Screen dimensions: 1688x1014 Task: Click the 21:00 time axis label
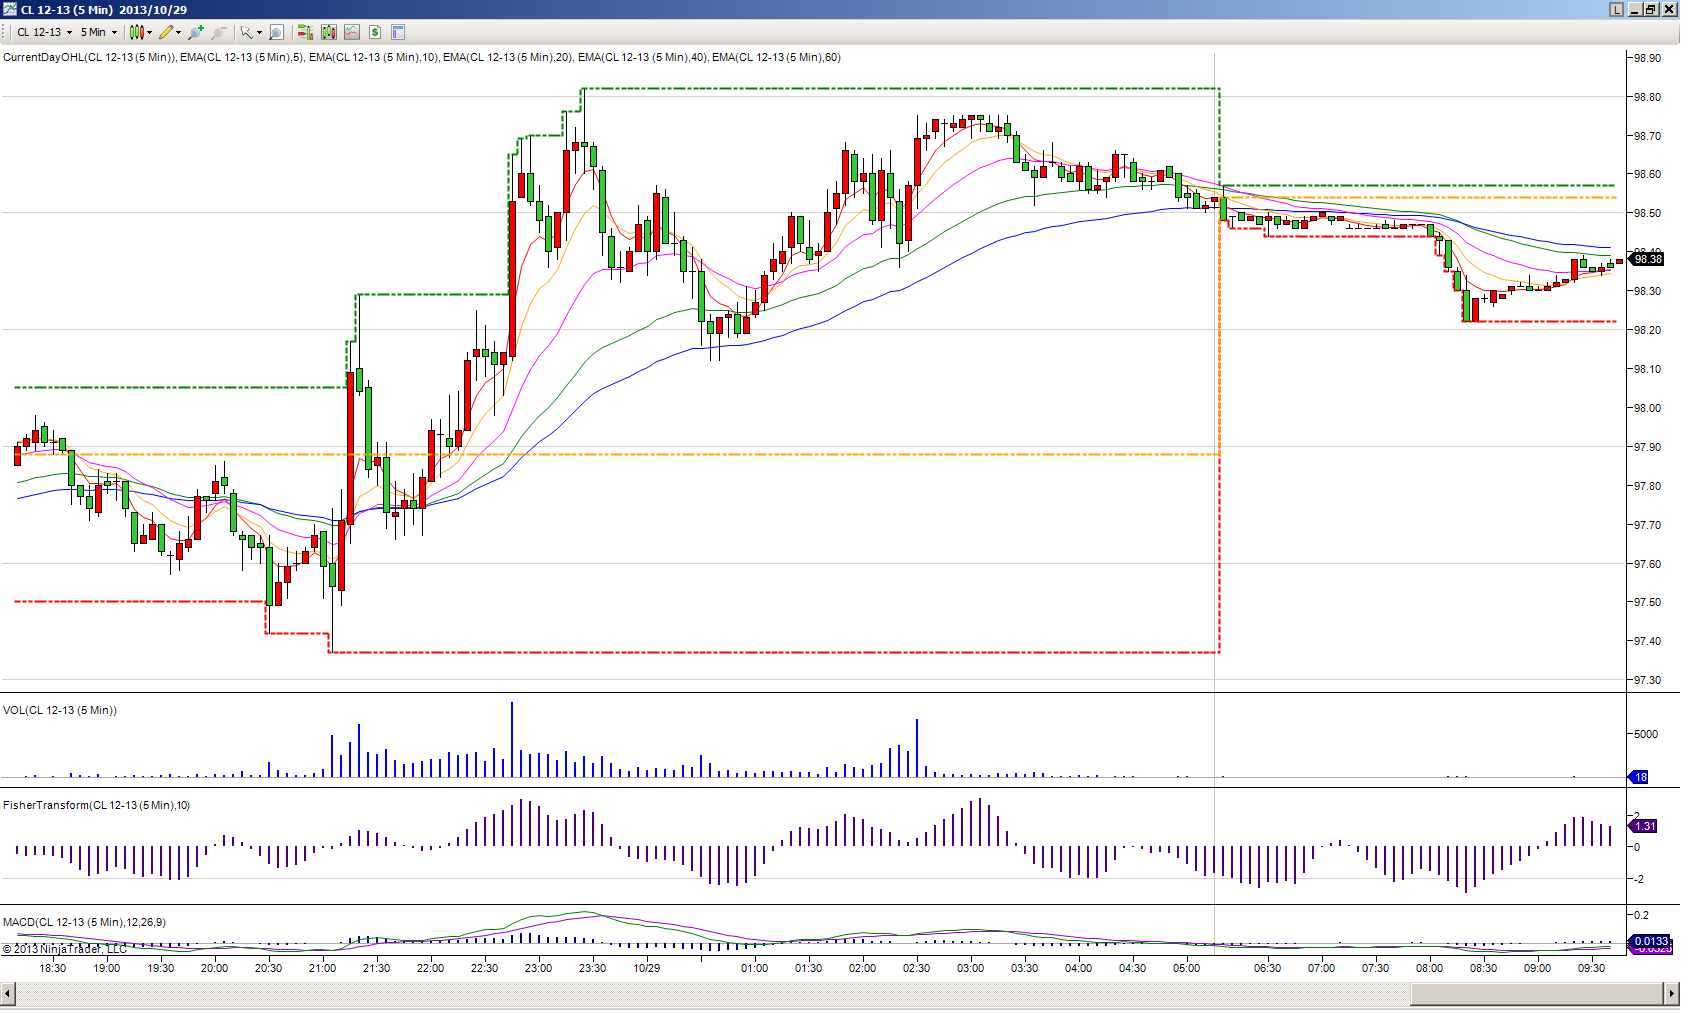point(323,968)
